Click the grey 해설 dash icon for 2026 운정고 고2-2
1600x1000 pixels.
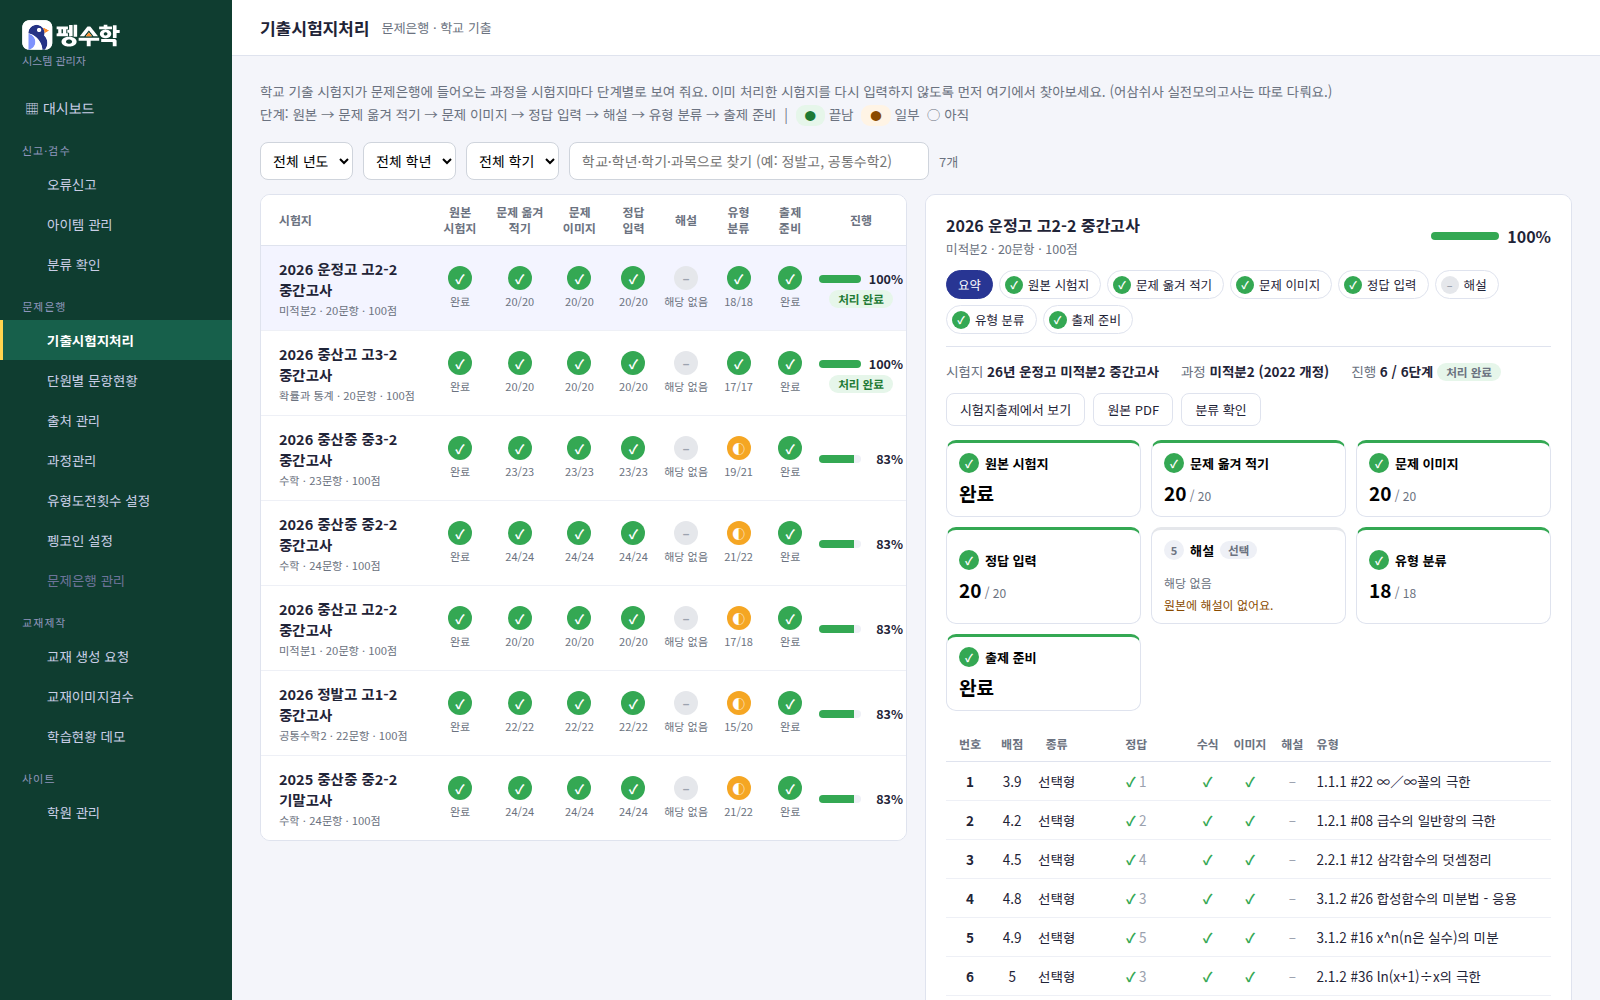point(686,278)
